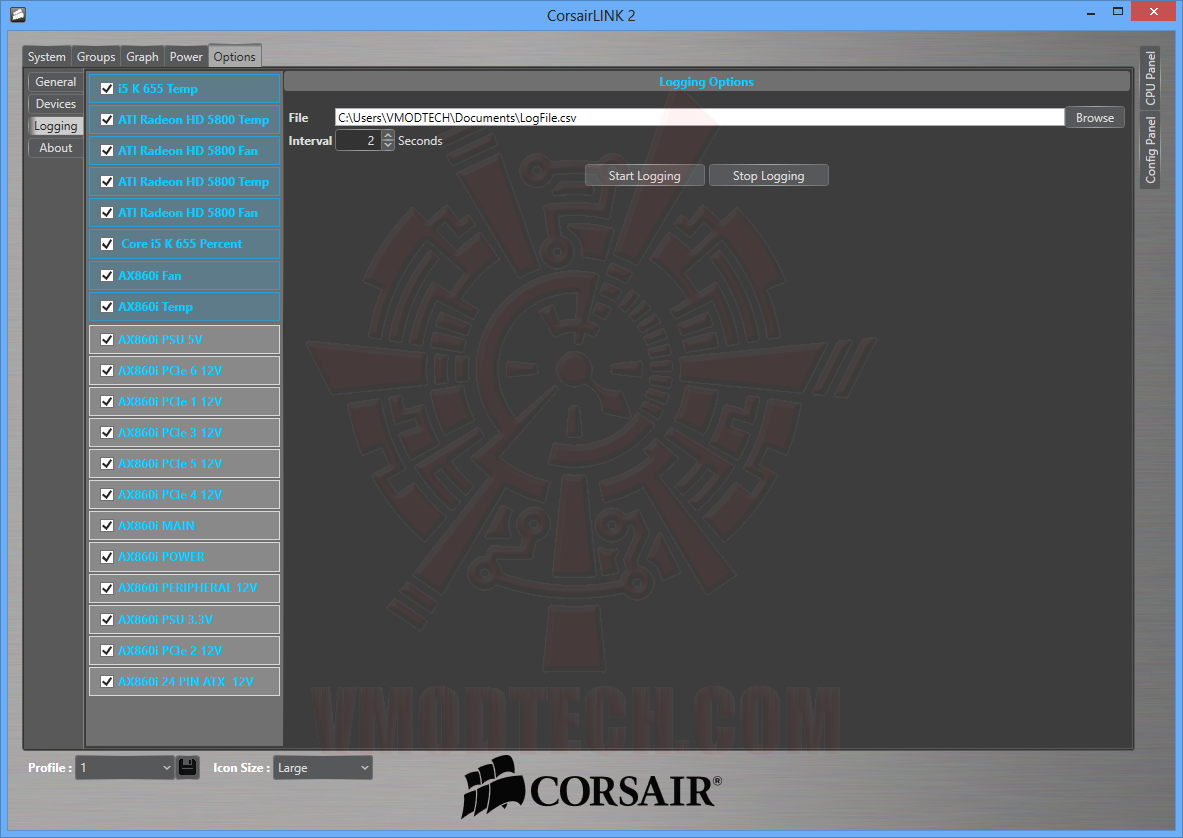Select the Options tab

pyautogui.click(x=235, y=57)
